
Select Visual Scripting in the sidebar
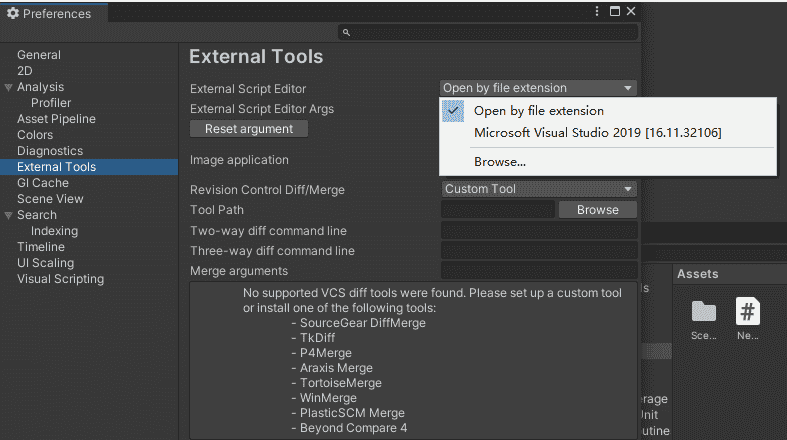coord(60,279)
